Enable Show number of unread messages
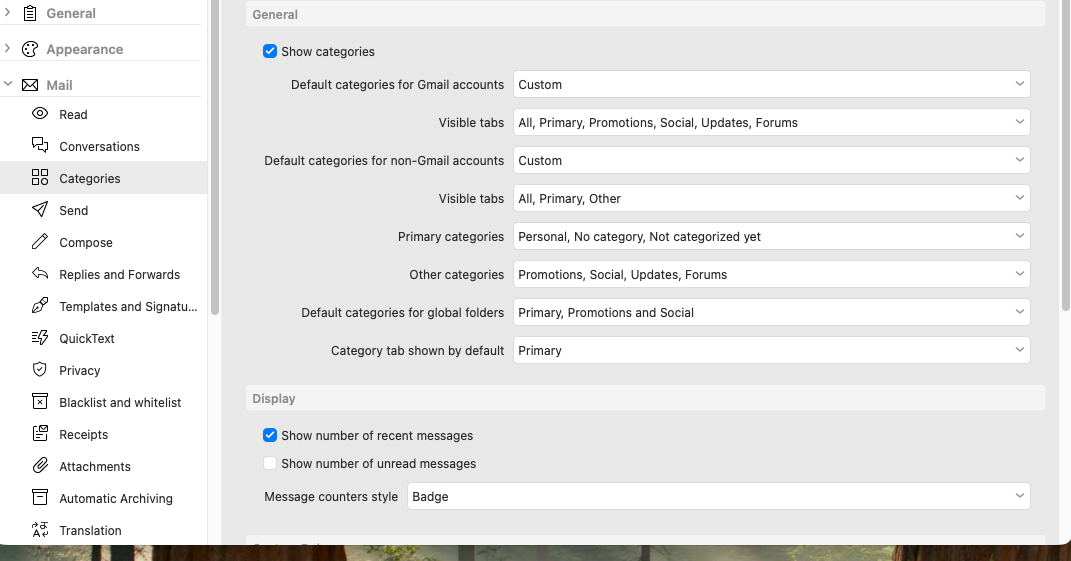The height and width of the screenshot is (561, 1071). pyautogui.click(x=270, y=463)
